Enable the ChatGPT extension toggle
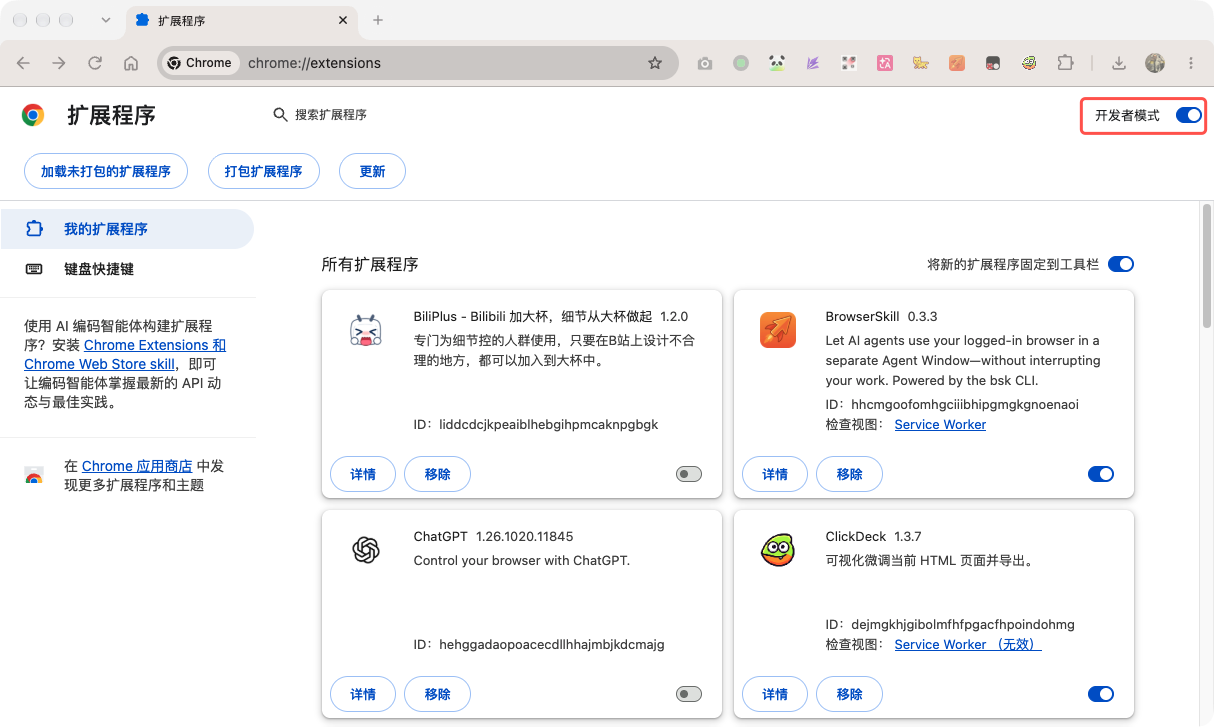The image size is (1214, 727). point(689,694)
